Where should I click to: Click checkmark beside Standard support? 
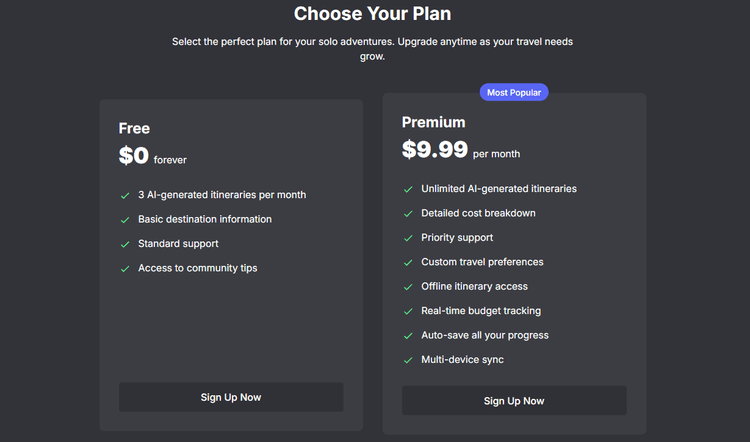(x=125, y=244)
